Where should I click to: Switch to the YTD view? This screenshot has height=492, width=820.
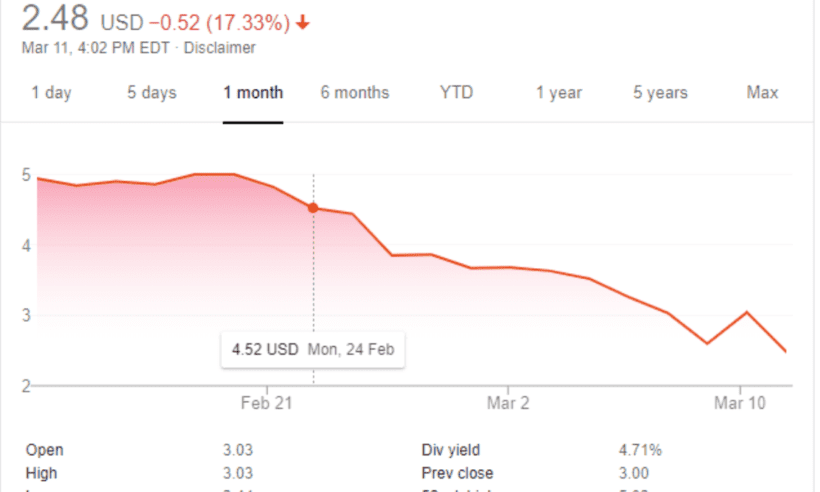(x=456, y=93)
